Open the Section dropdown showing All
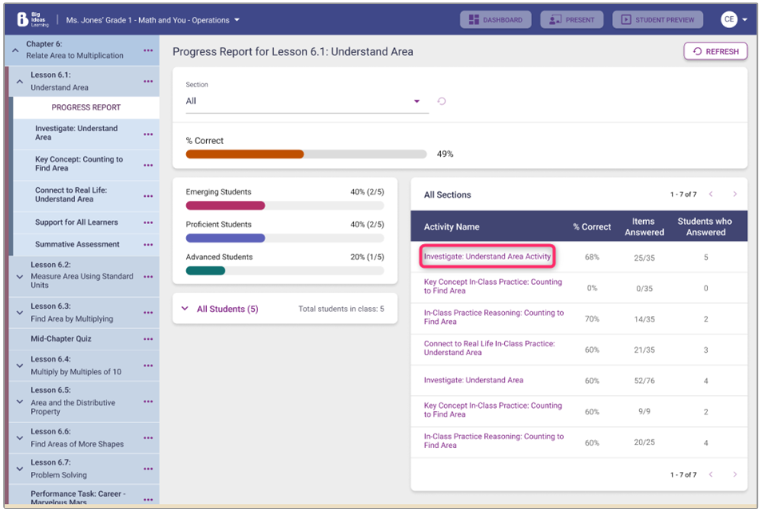This screenshot has width=763, height=509. [305, 101]
